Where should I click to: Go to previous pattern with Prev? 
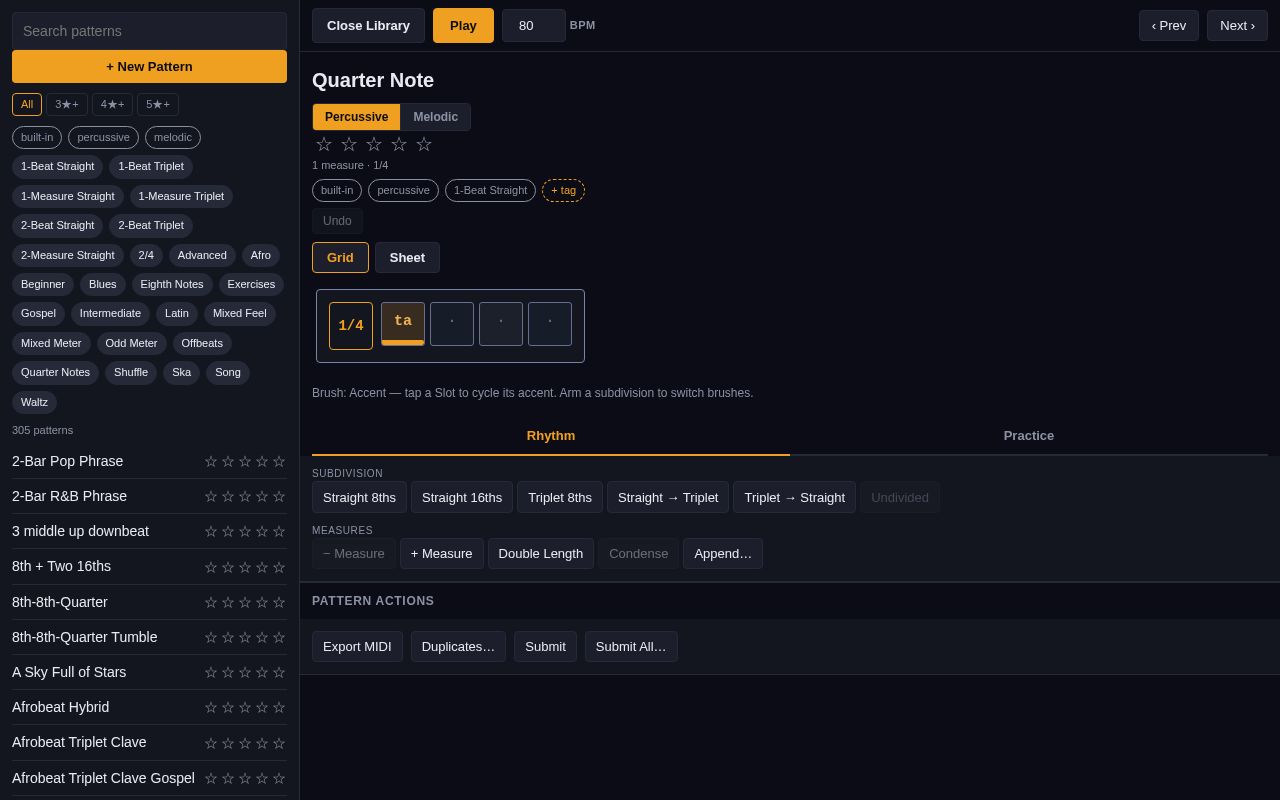1169,26
